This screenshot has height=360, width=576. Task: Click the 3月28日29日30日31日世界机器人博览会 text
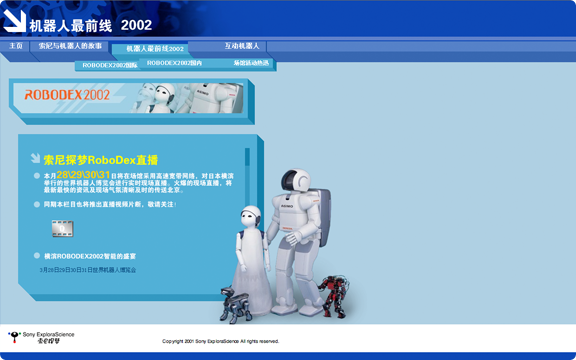88,270
